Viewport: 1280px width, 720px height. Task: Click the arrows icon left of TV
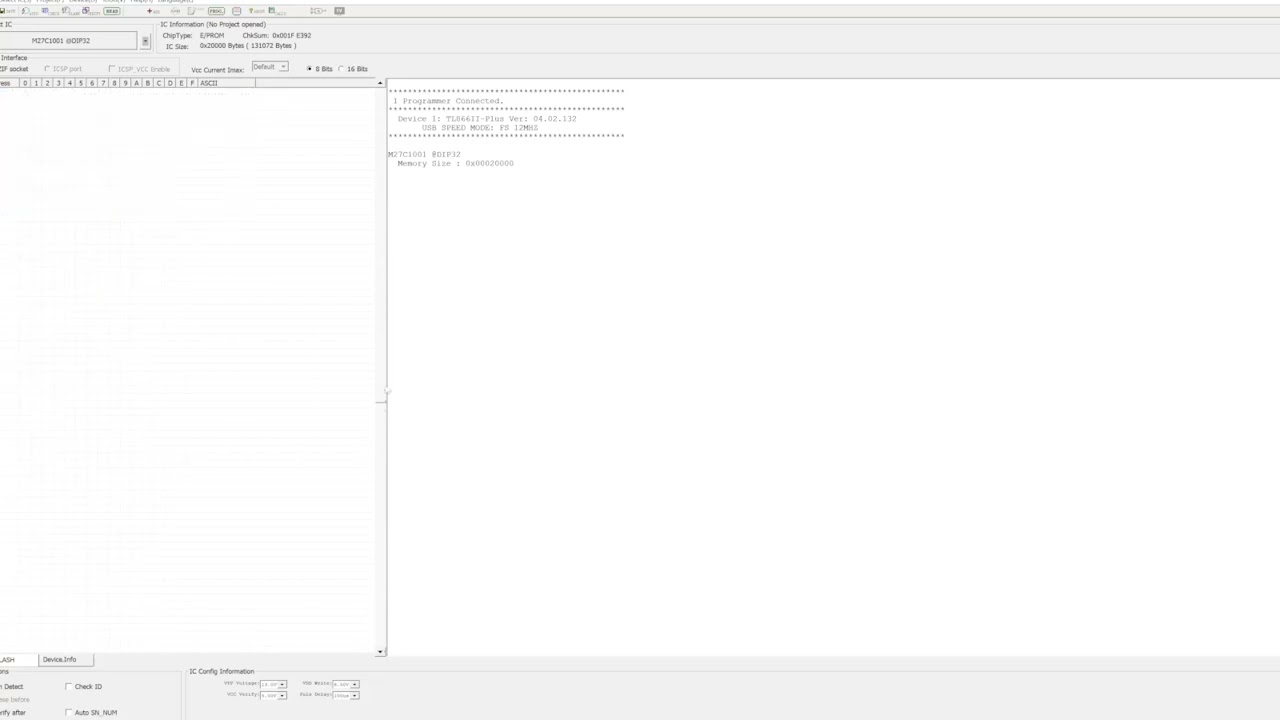[317, 11]
